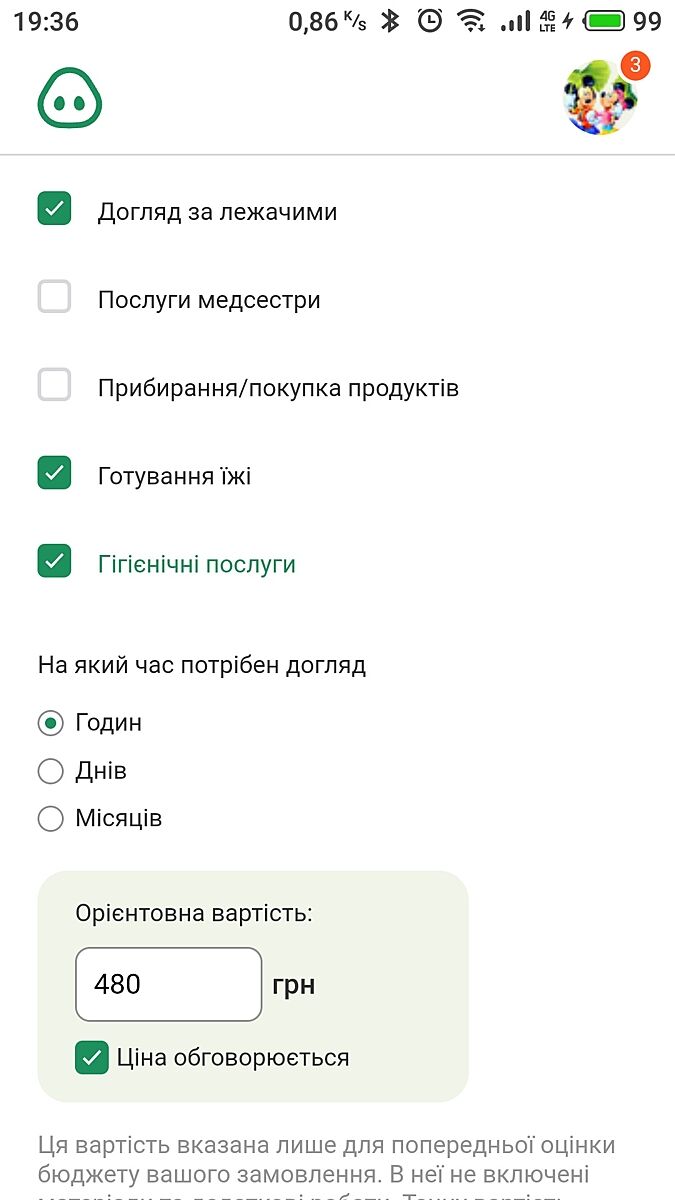Open the profile avatar menu
The width and height of the screenshot is (675, 1200).
pos(599,98)
